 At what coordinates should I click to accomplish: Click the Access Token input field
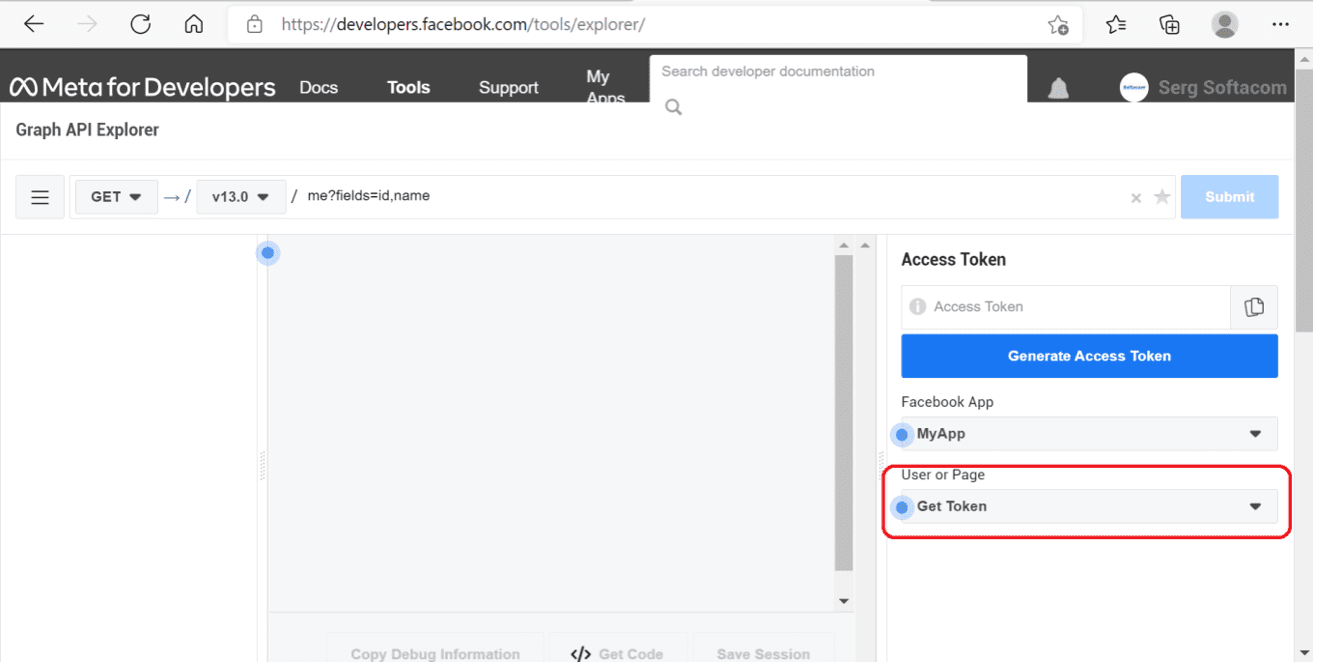pos(1066,307)
